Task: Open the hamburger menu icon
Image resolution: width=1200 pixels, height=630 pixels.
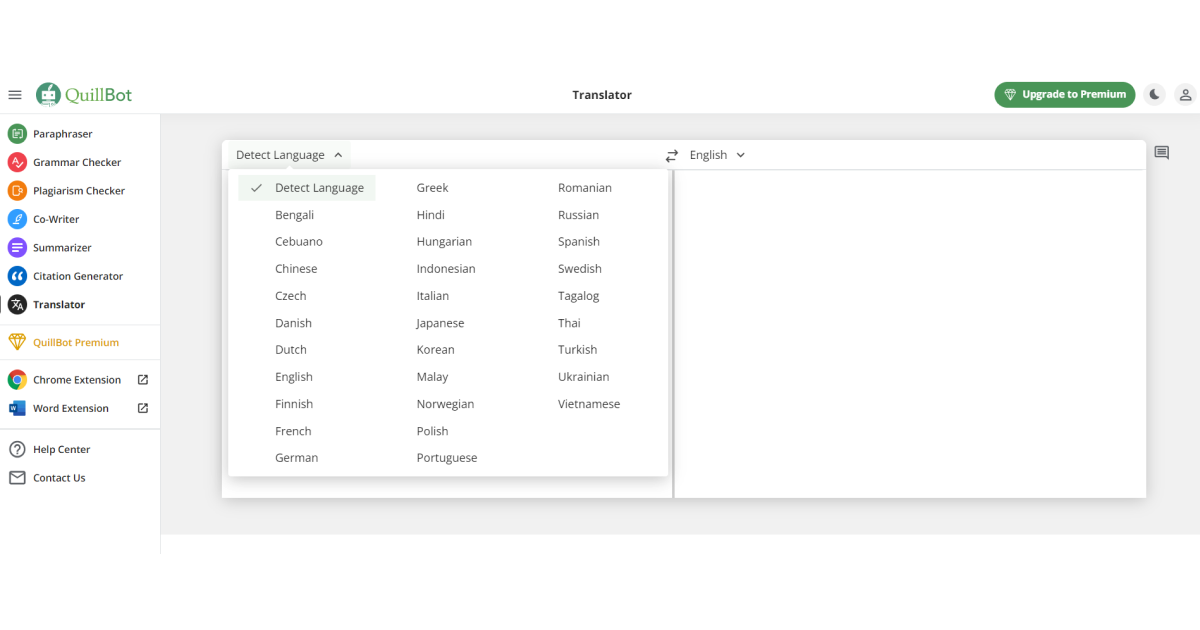Action: [x=15, y=95]
